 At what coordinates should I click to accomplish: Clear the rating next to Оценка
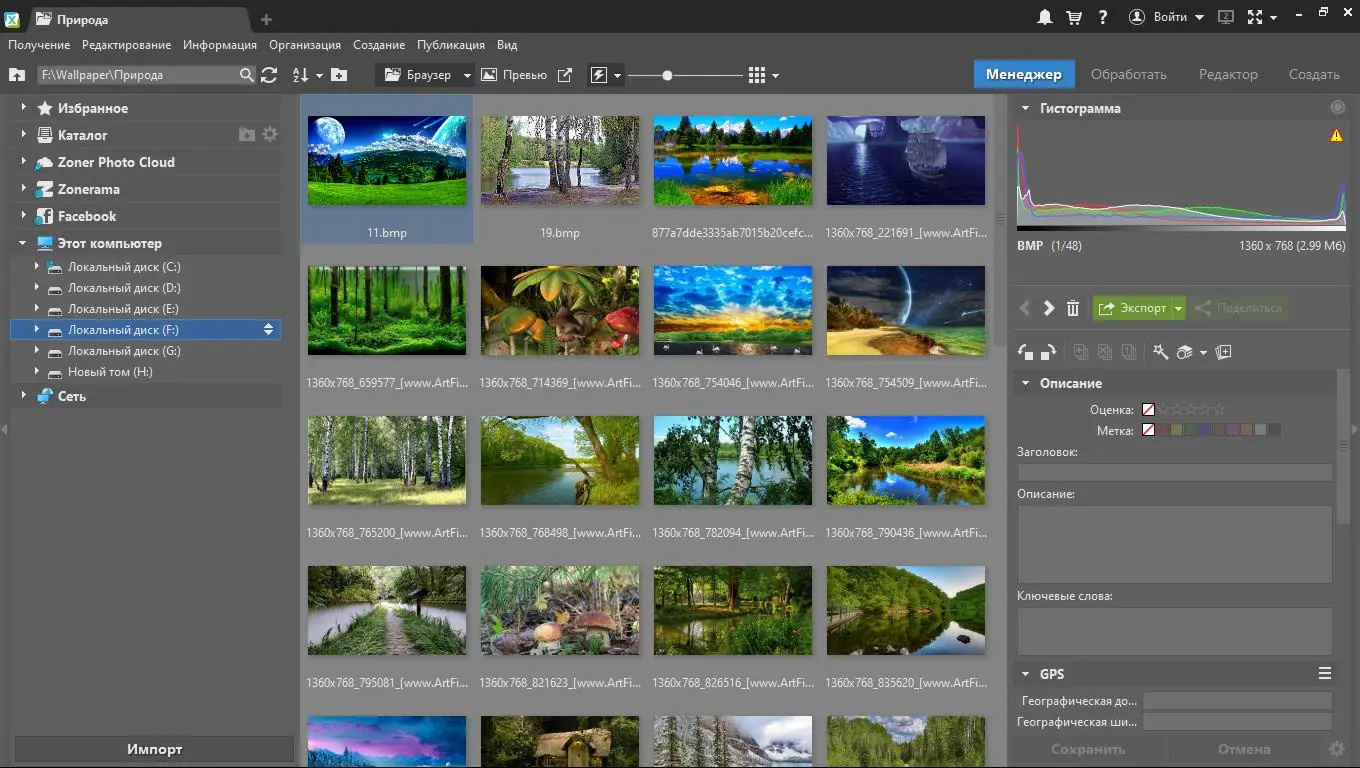(1148, 409)
